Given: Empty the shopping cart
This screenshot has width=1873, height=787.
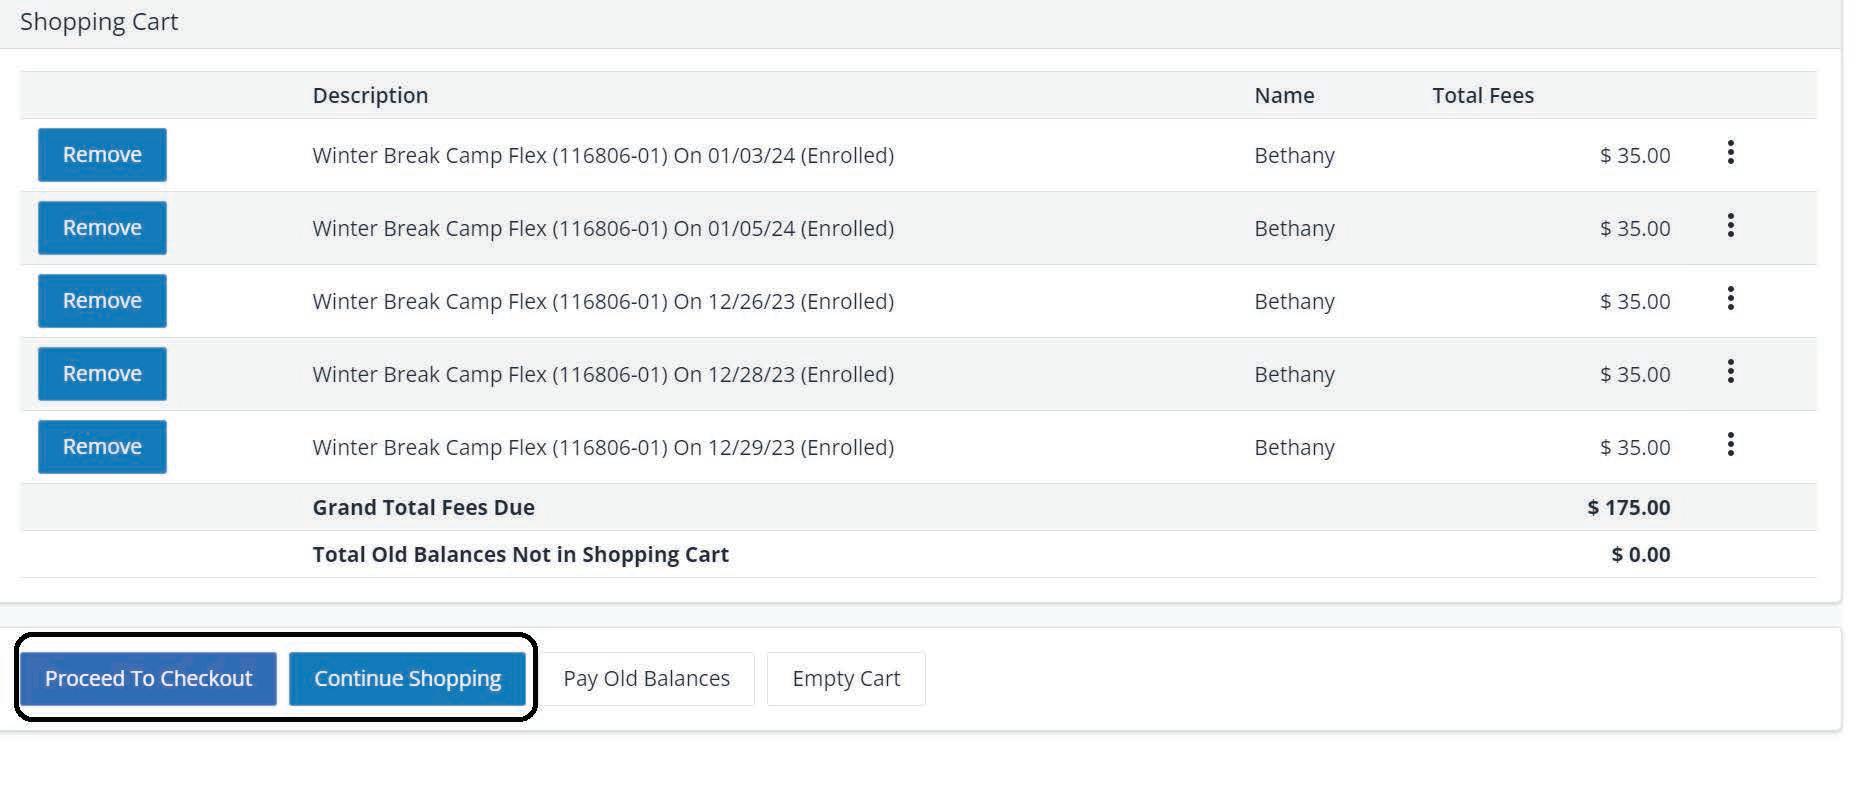Looking at the screenshot, I should coord(846,679).
